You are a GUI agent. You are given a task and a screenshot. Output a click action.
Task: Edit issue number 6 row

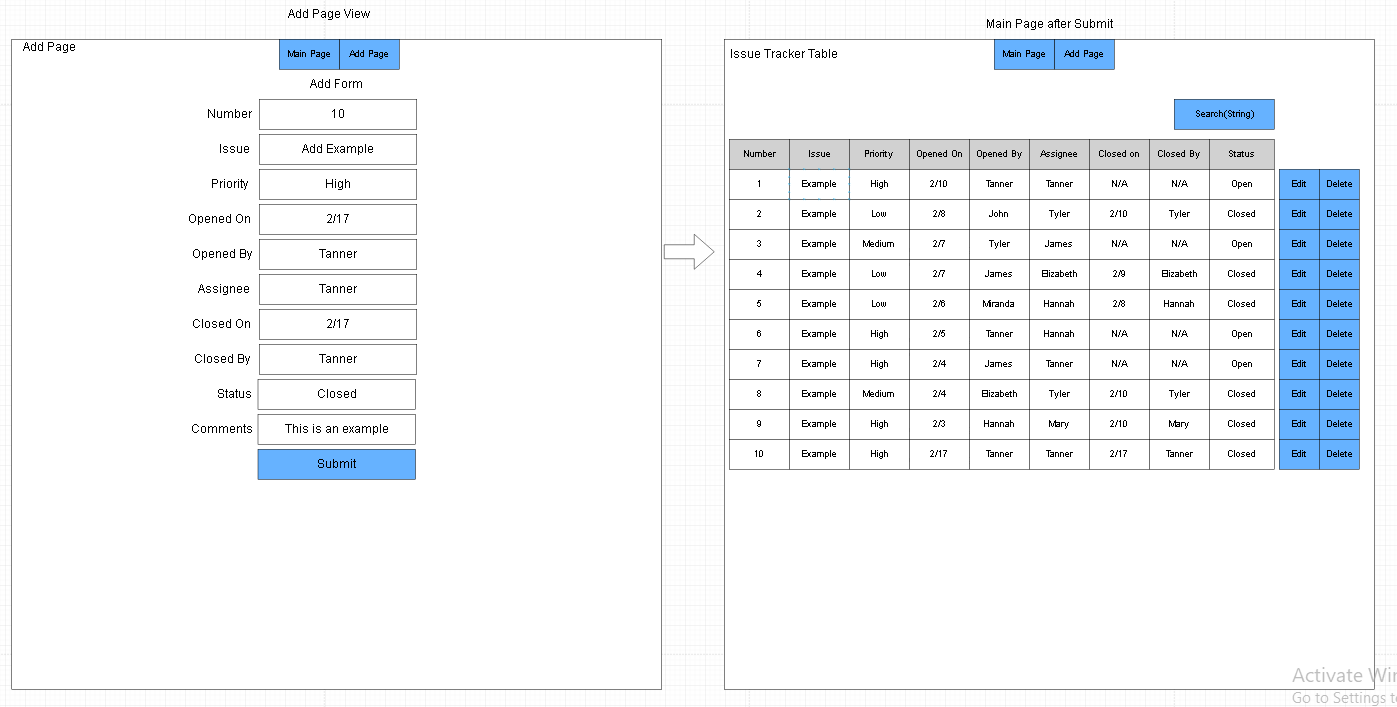[x=1299, y=334]
